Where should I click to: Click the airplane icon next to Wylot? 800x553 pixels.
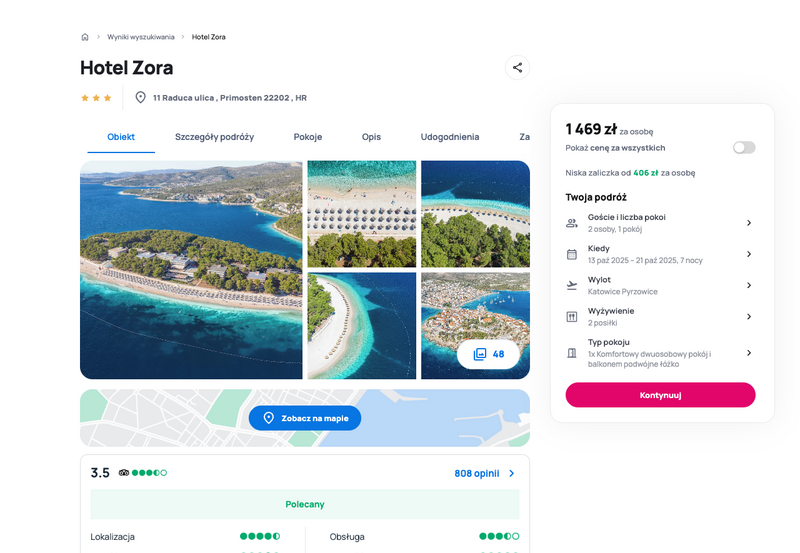pyautogui.click(x=572, y=285)
